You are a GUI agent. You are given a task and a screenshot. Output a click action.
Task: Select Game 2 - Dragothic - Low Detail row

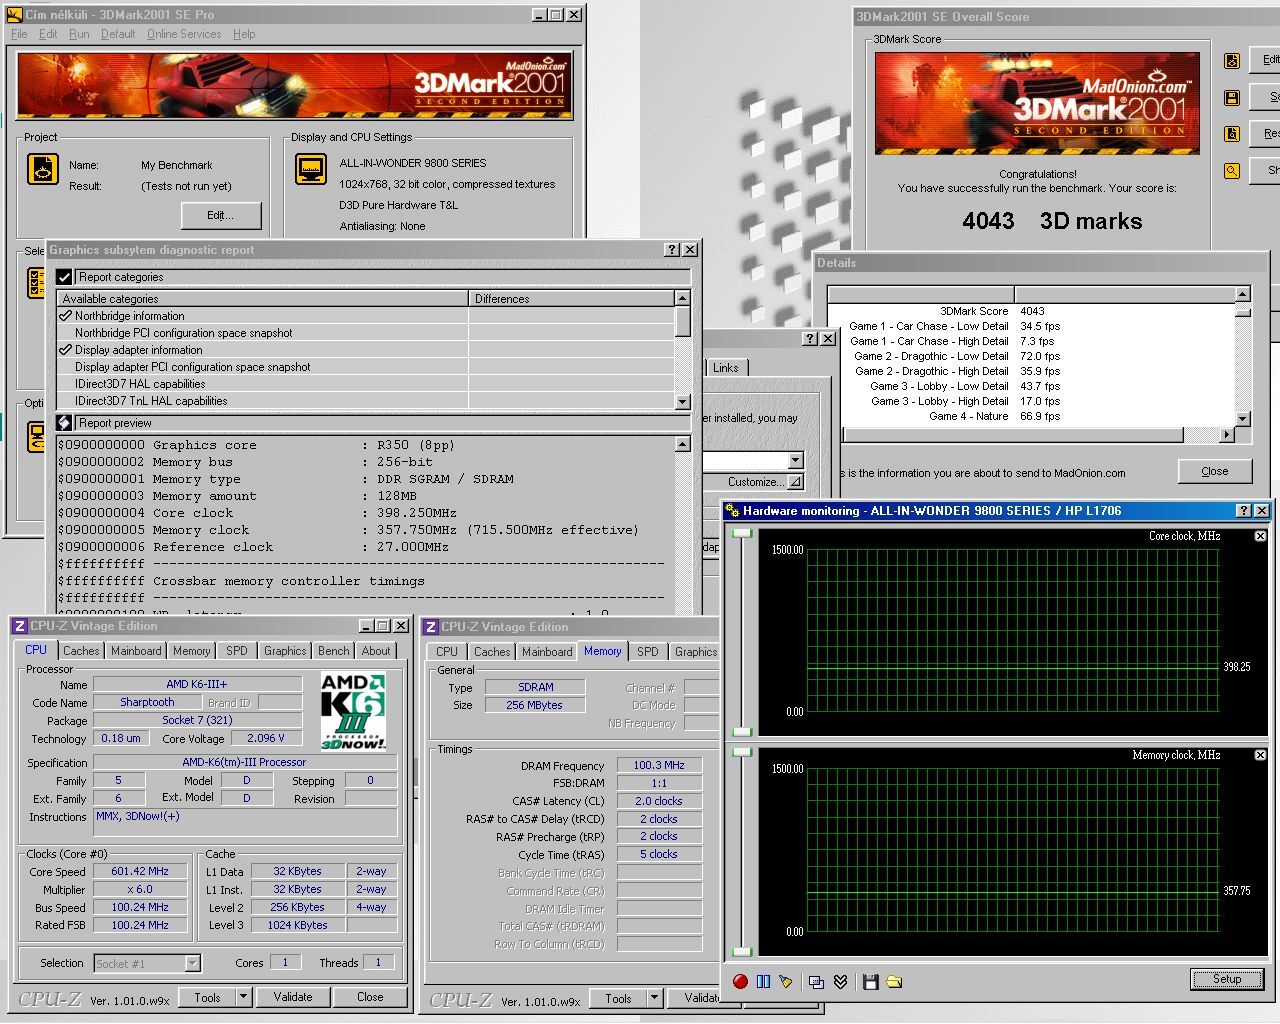click(x=1030, y=356)
